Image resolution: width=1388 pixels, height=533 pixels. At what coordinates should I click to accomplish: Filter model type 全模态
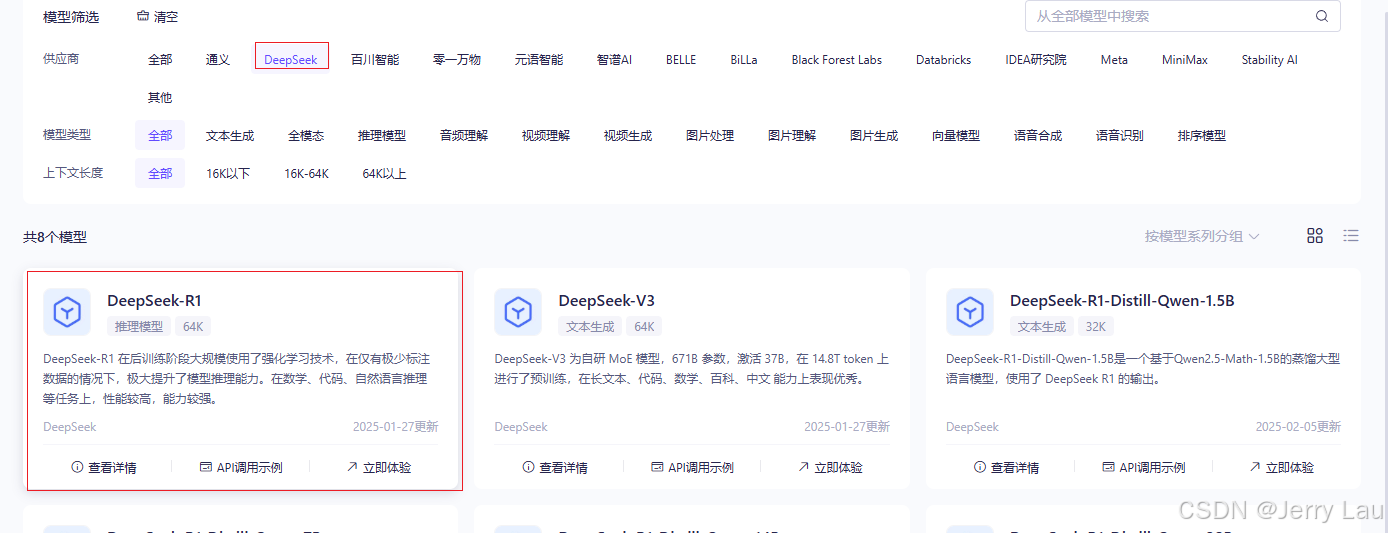(306, 135)
